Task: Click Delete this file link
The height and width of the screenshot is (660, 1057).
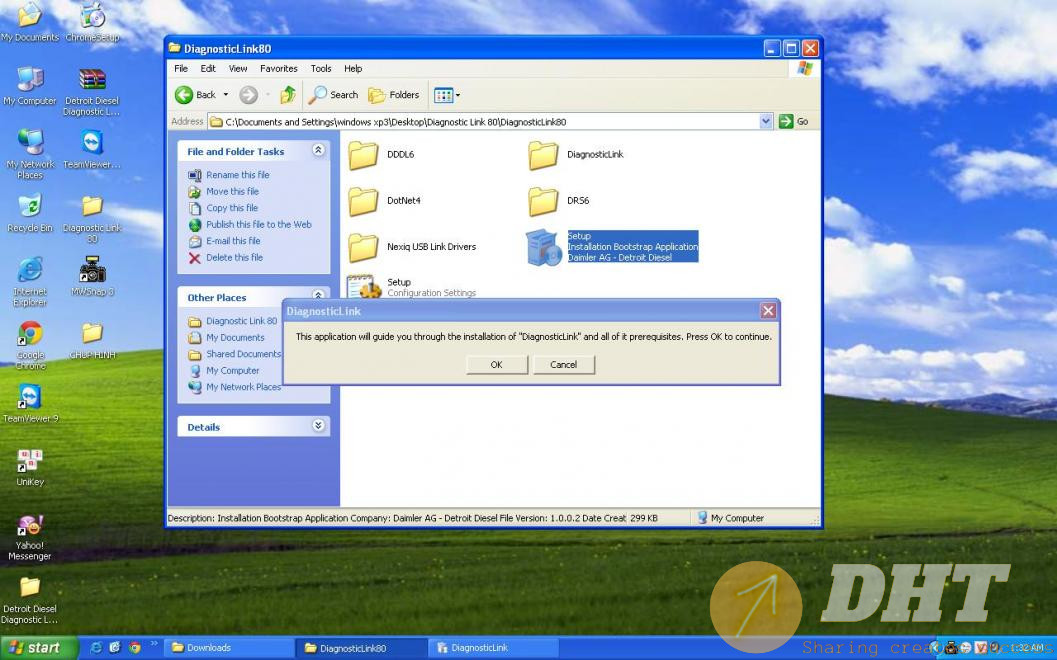Action: (234, 258)
